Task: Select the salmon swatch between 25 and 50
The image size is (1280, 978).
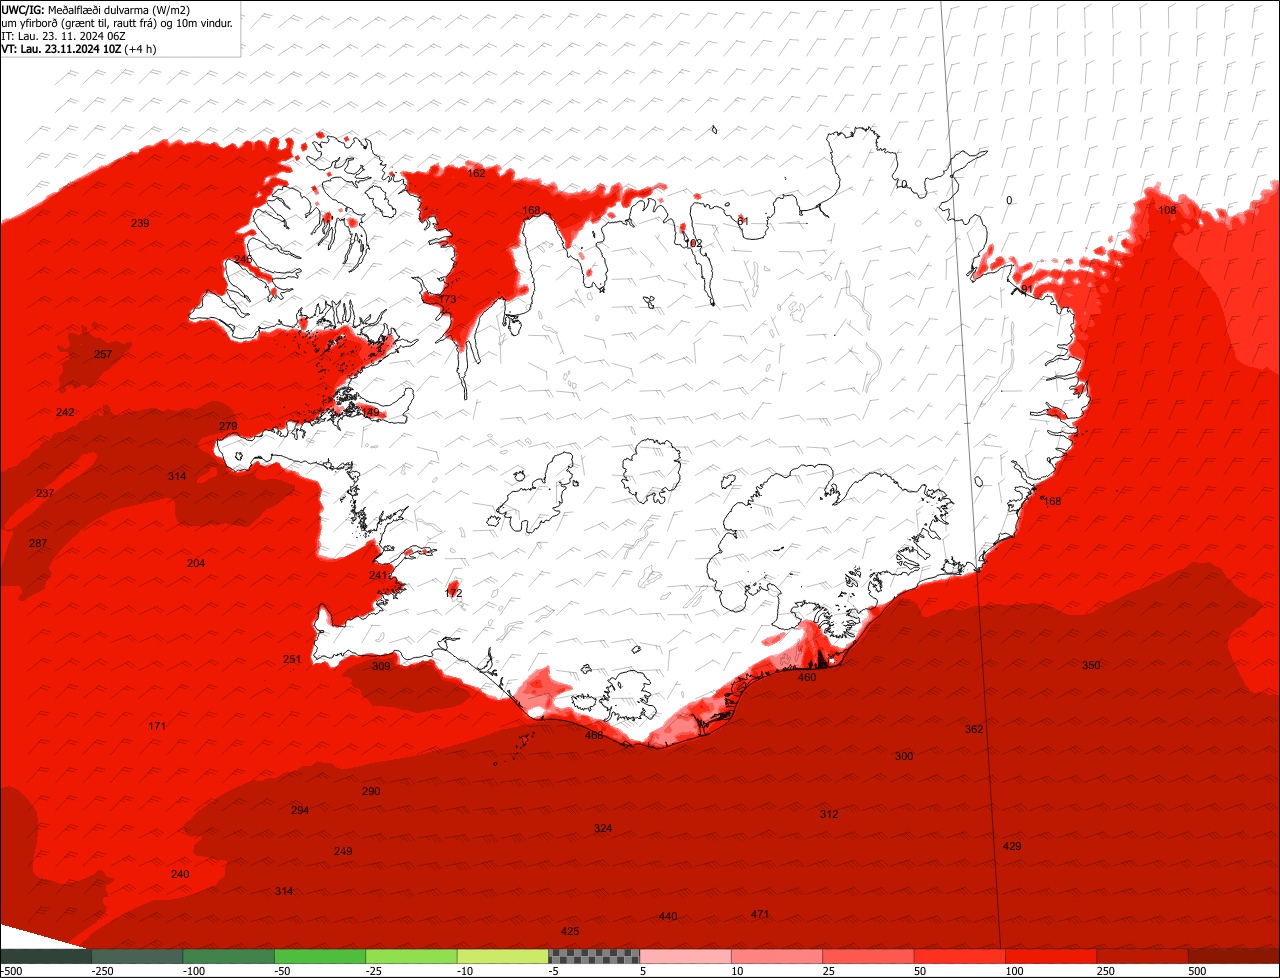Action: point(869,956)
